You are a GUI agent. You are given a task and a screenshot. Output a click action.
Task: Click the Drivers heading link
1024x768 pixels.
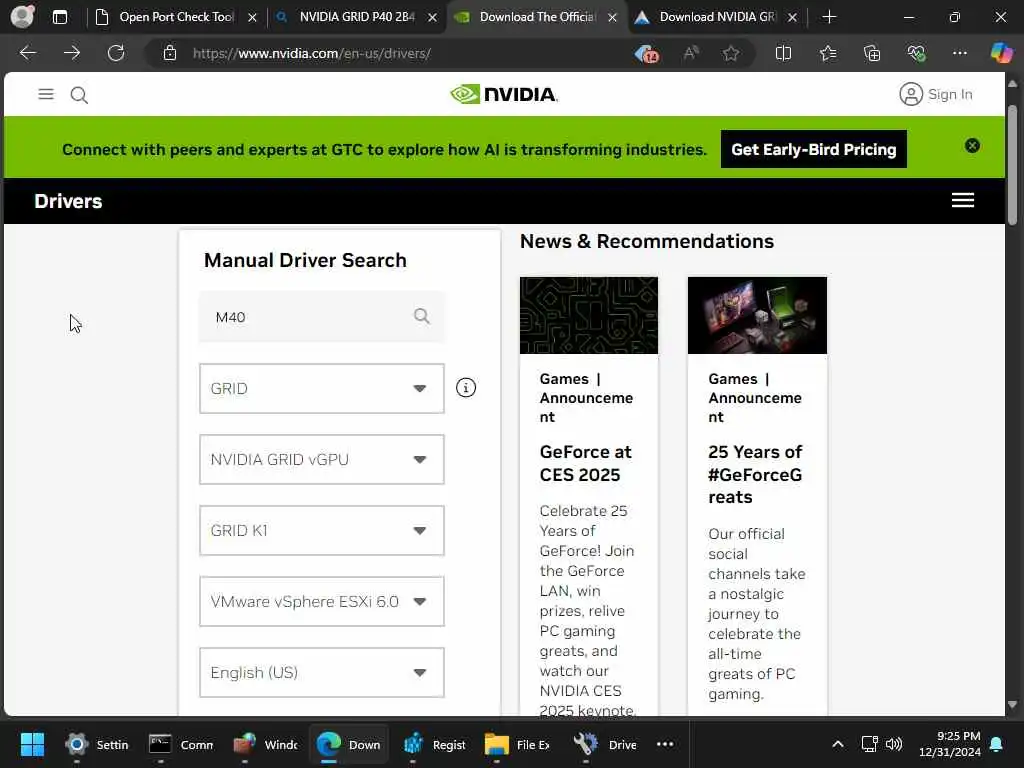(x=69, y=201)
